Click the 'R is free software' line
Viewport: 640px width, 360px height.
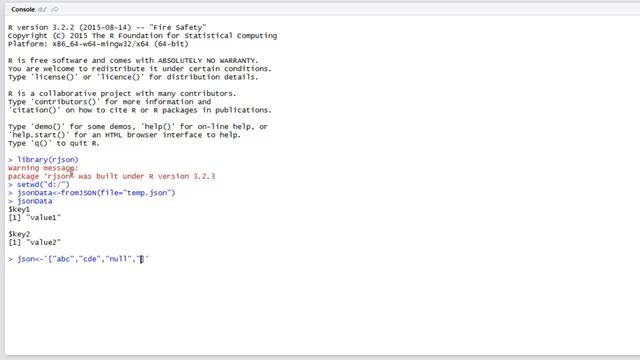[133, 60]
